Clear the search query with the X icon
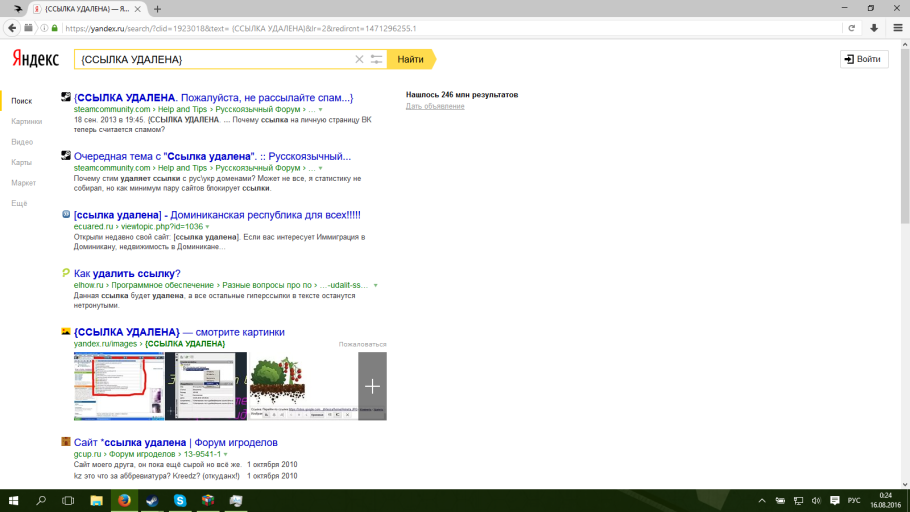 [x=360, y=60]
